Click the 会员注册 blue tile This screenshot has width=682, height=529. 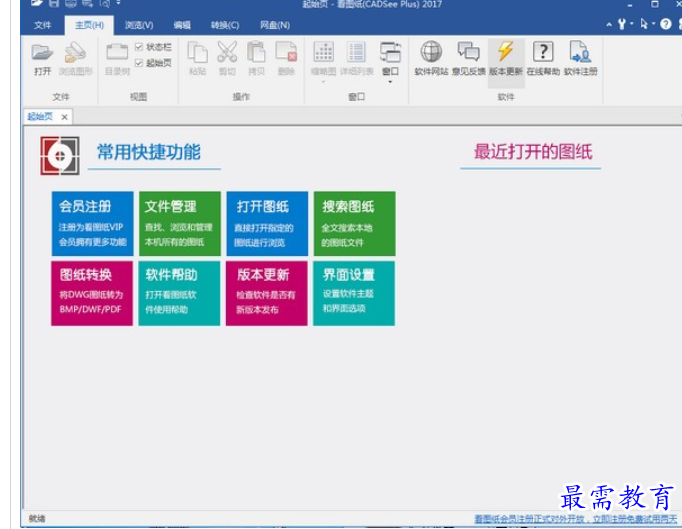coord(93,224)
